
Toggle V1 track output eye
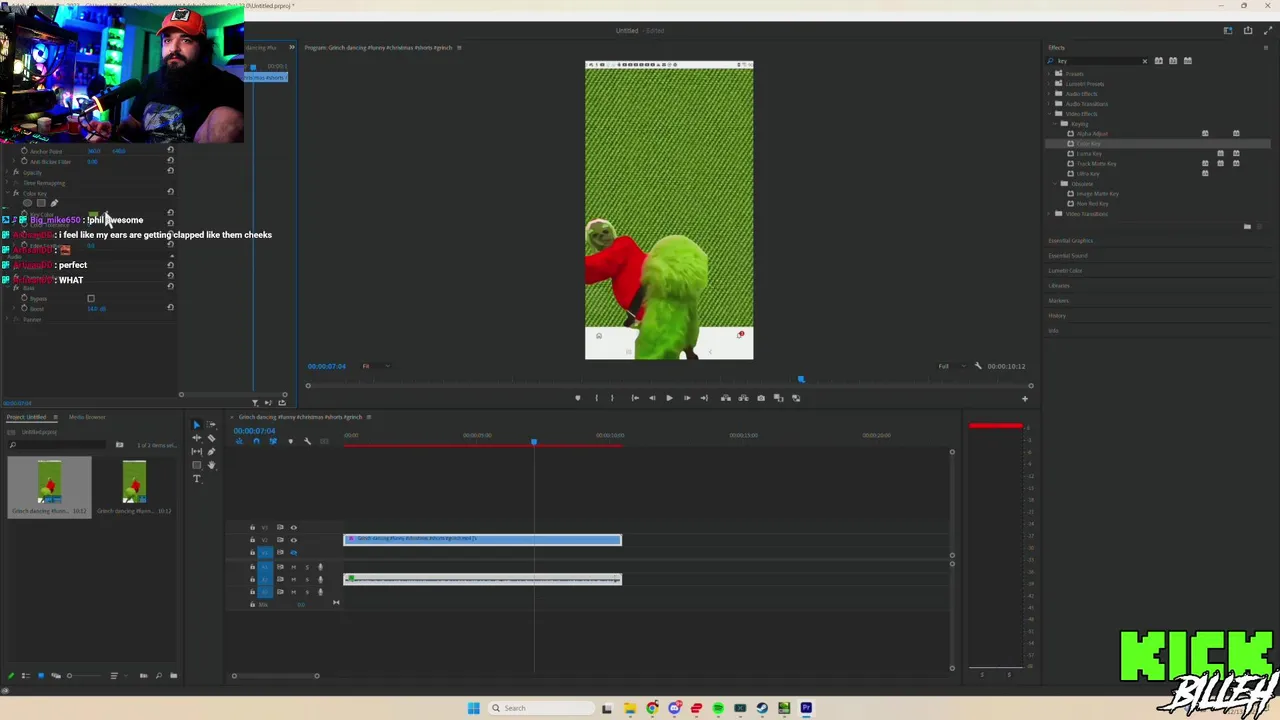(294, 553)
